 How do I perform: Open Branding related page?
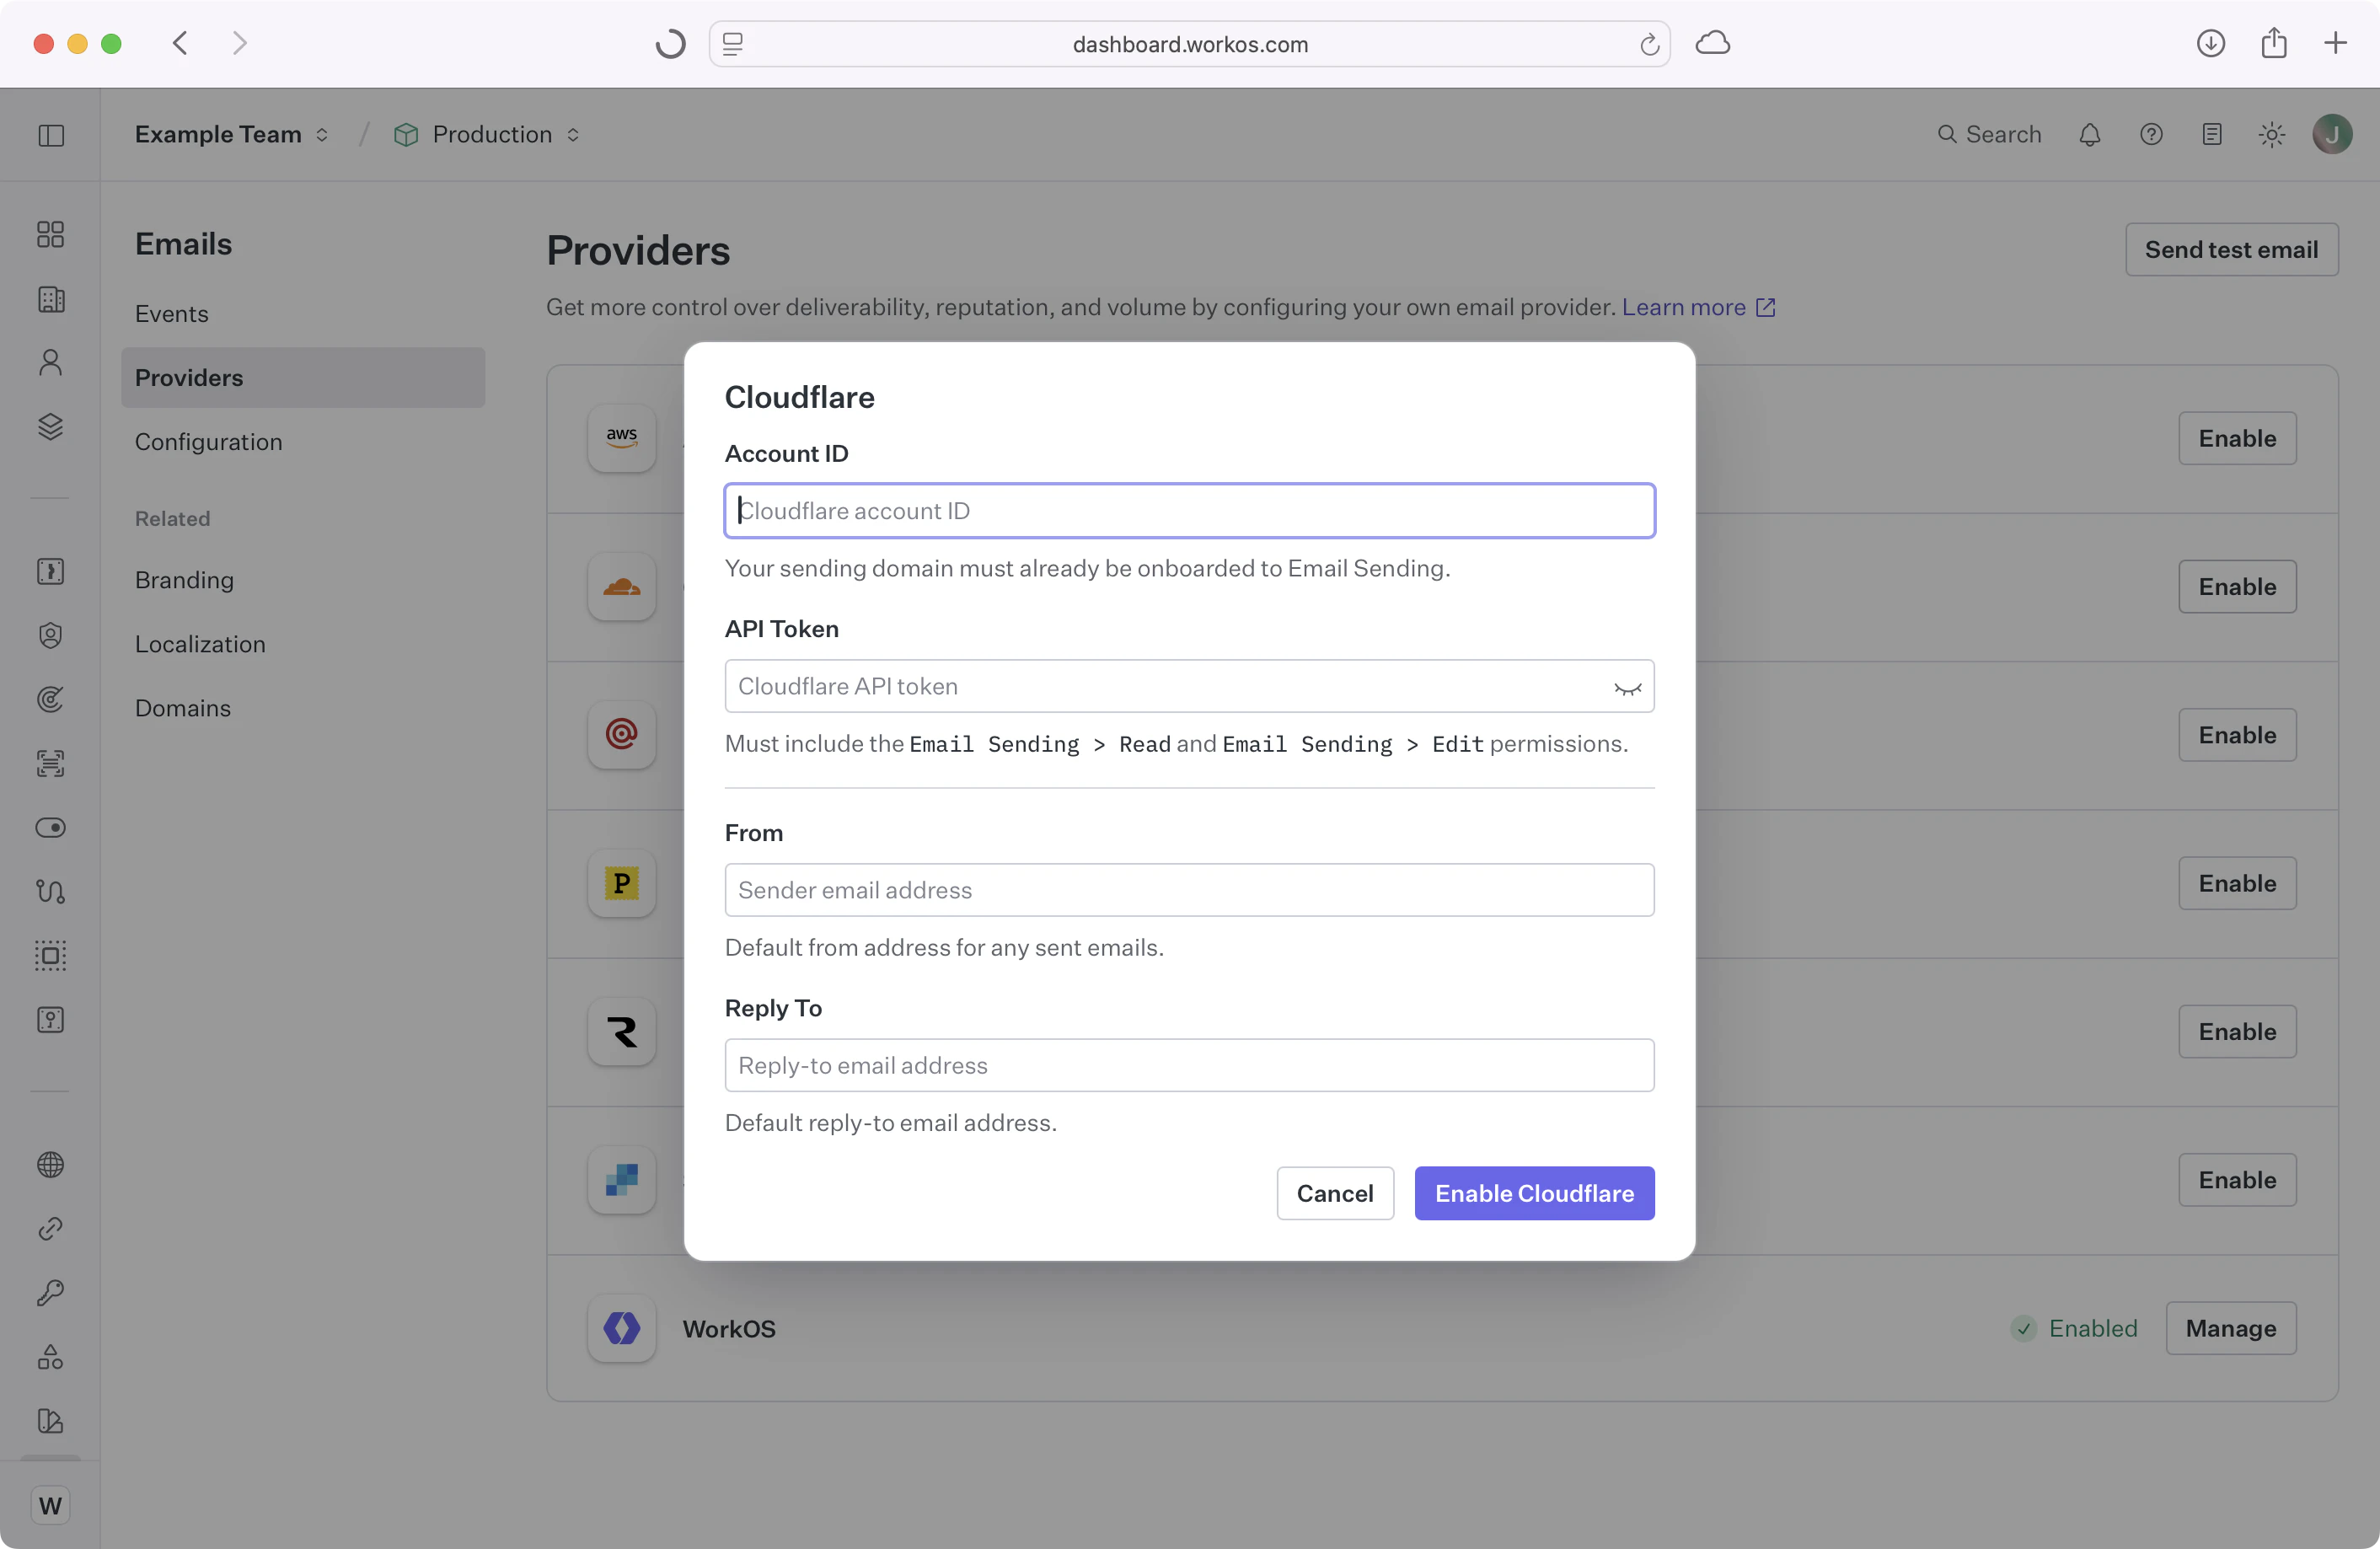184,579
